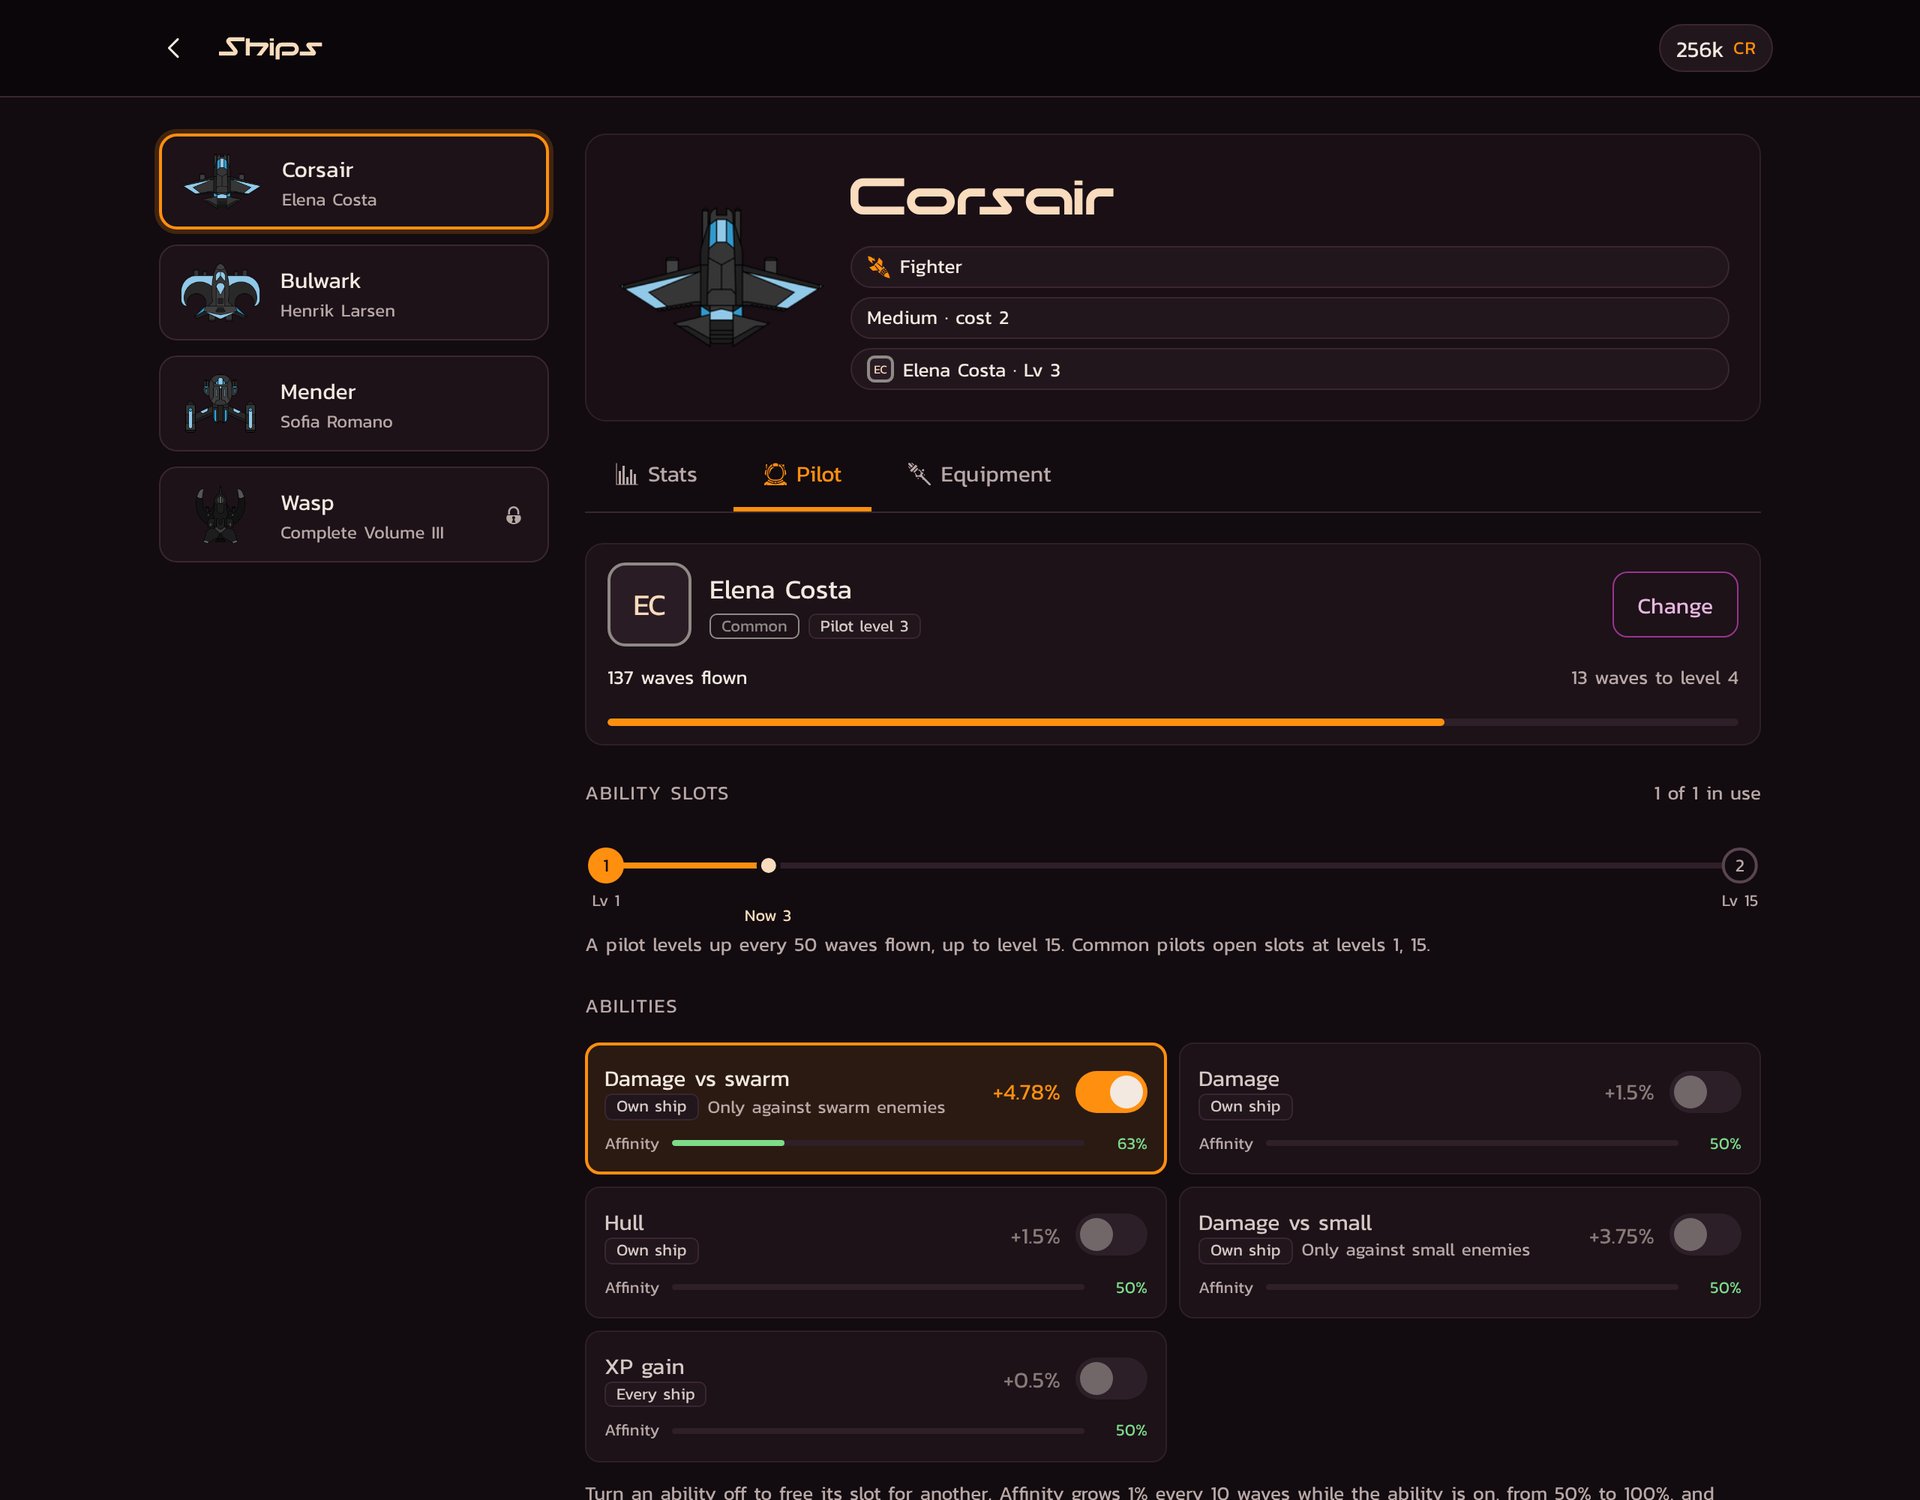The image size is (1920, 1500).
Task: Click the Bulwark ship icon
Action: tap(220, 293)
